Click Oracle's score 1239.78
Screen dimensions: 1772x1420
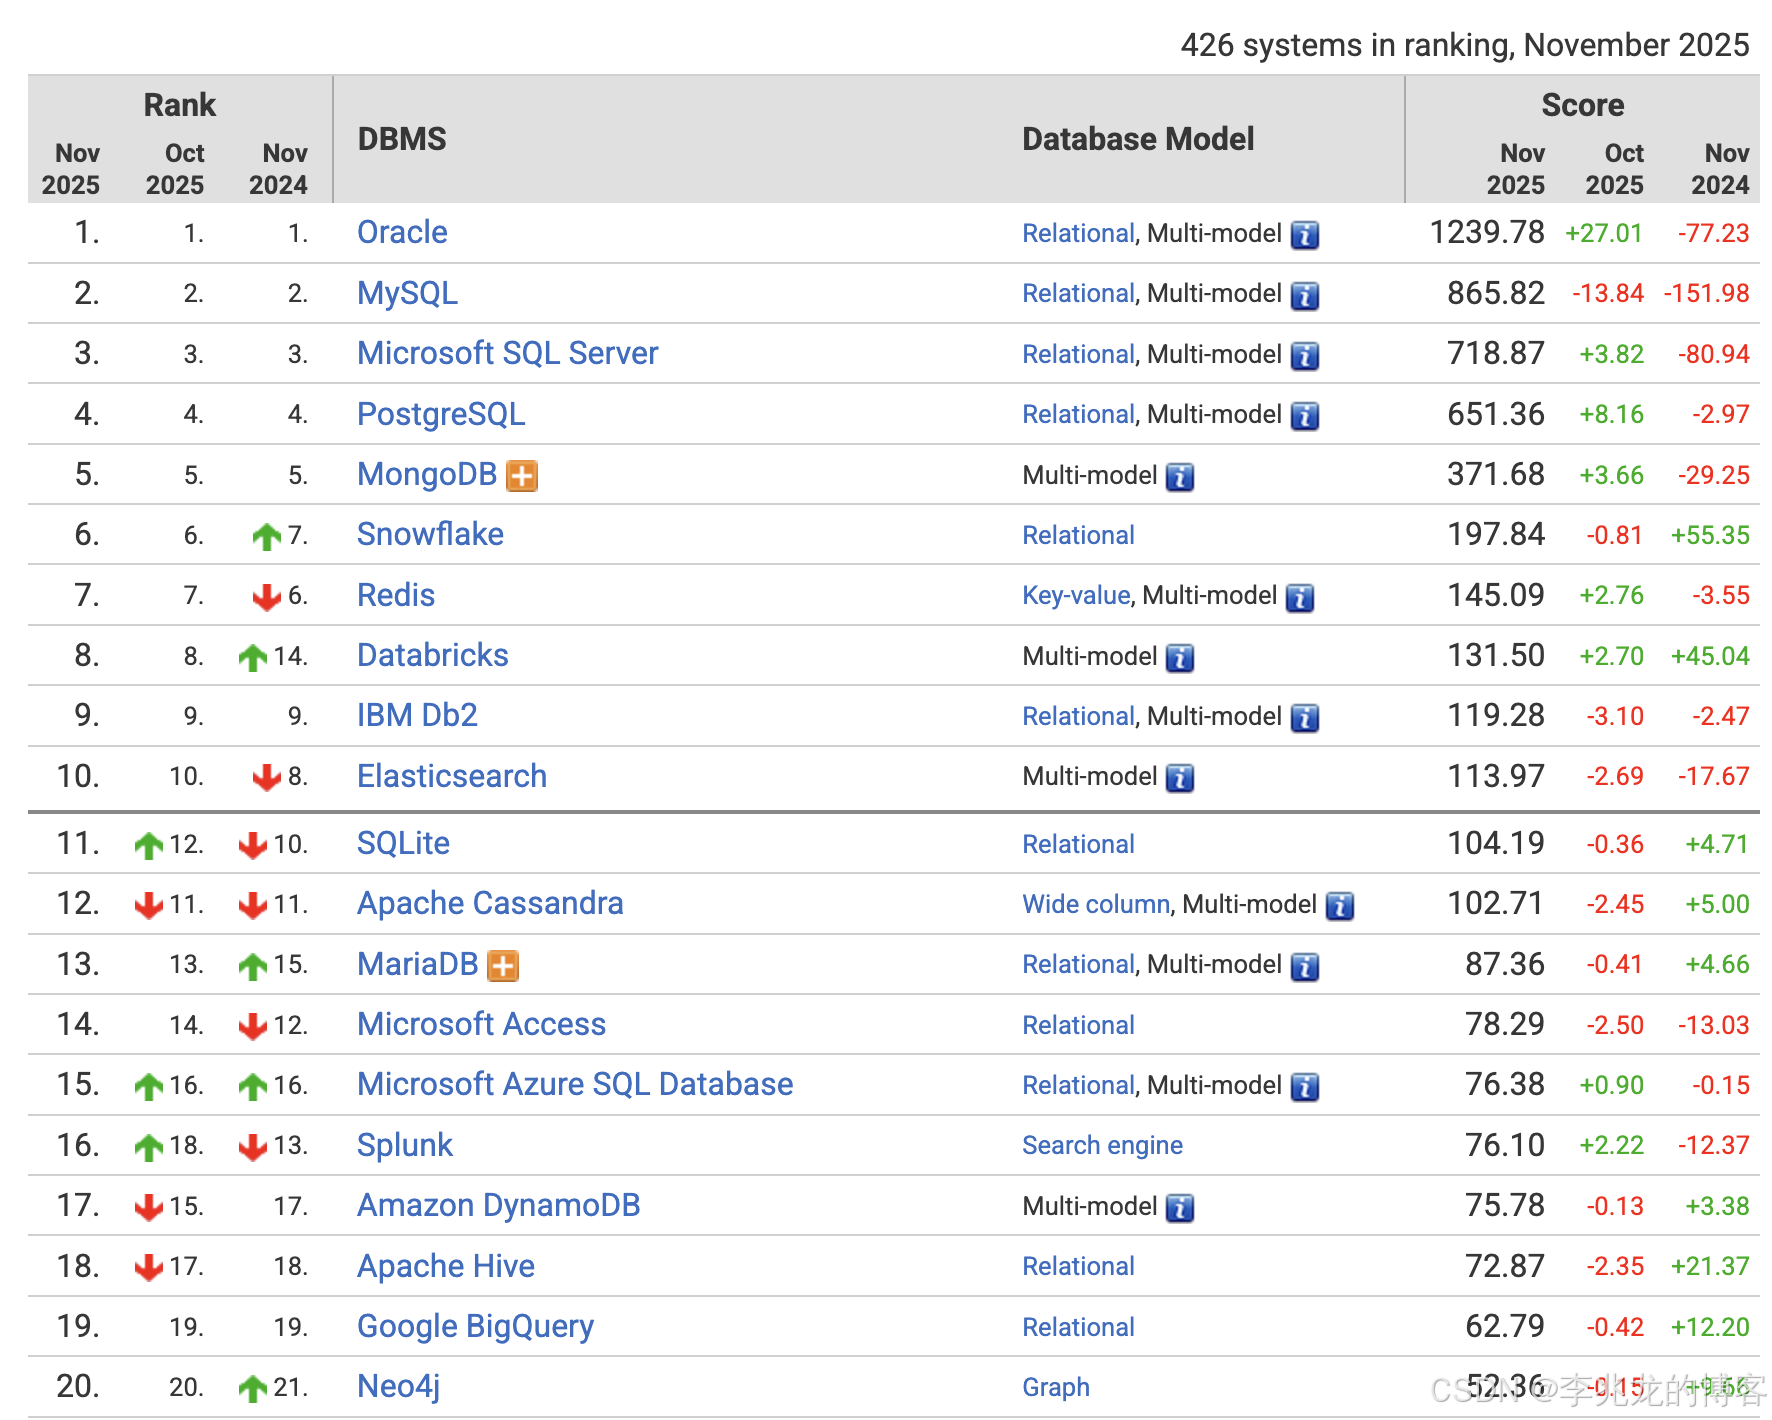1487,232
